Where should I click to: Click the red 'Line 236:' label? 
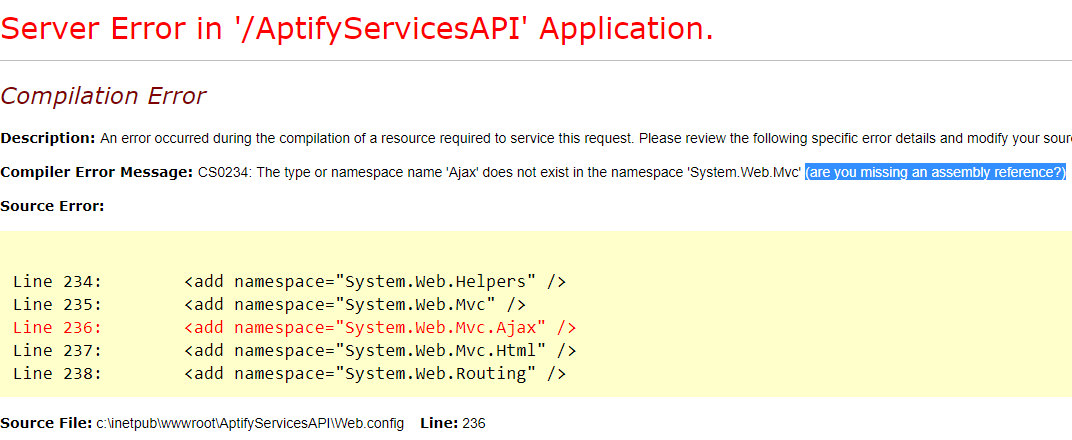pyautogui.click(x=57, y=328)
